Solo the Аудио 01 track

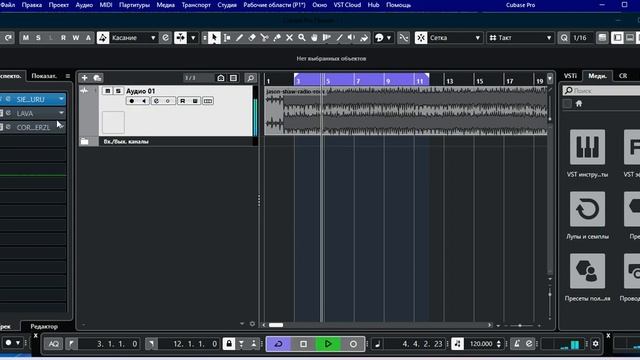(118, 91)
